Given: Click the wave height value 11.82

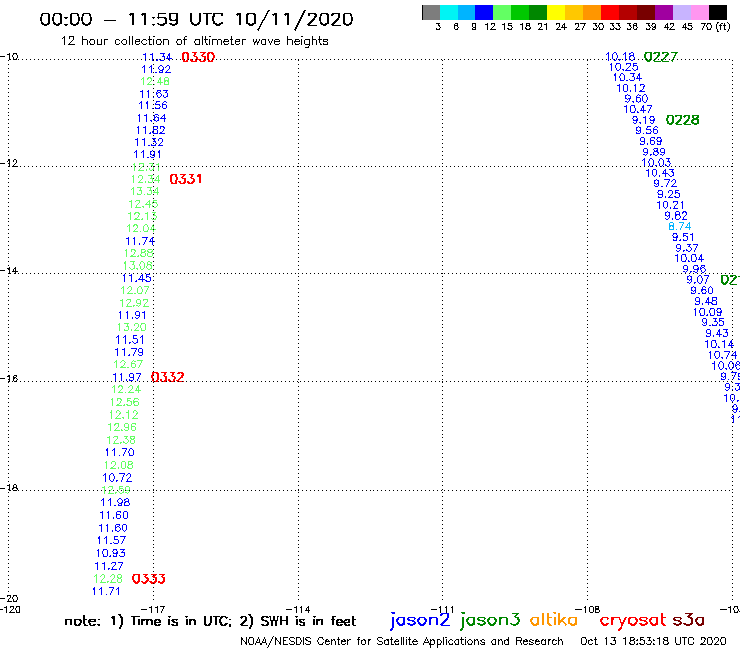Looking at the screenshot, I should pyautogui.click(x=151, y=130).
